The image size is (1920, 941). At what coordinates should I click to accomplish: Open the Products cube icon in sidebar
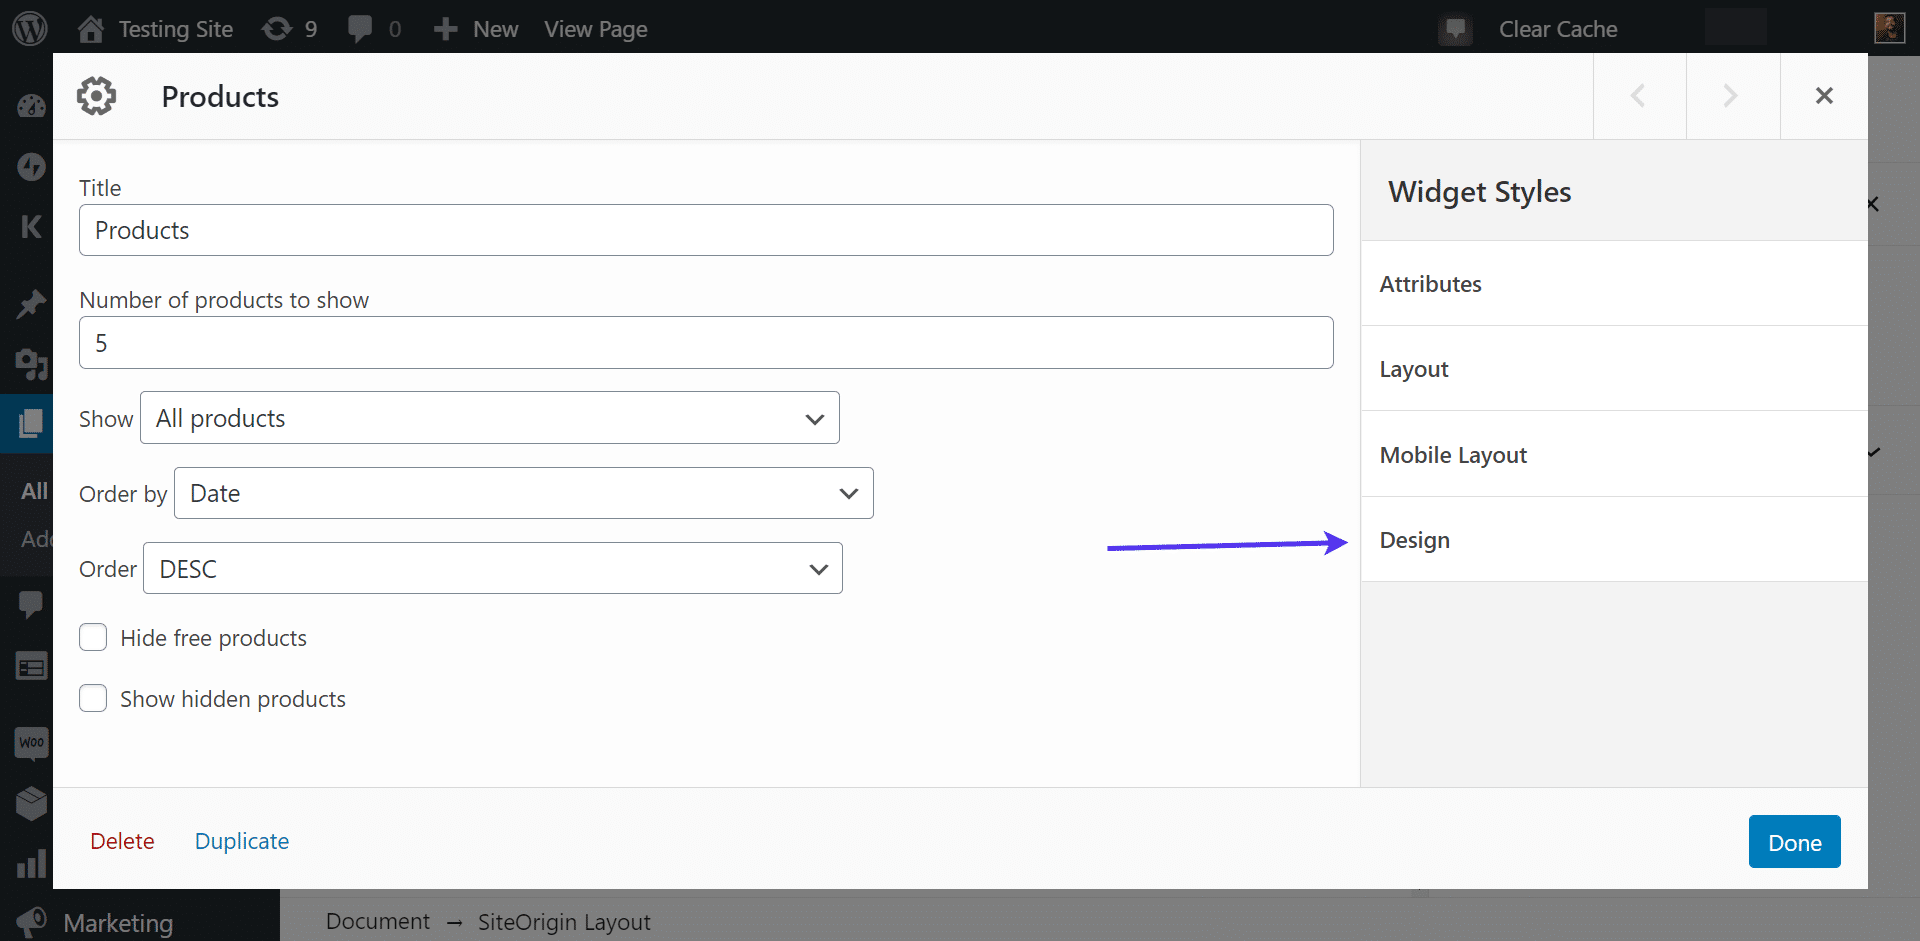click(x=31, y=803)
